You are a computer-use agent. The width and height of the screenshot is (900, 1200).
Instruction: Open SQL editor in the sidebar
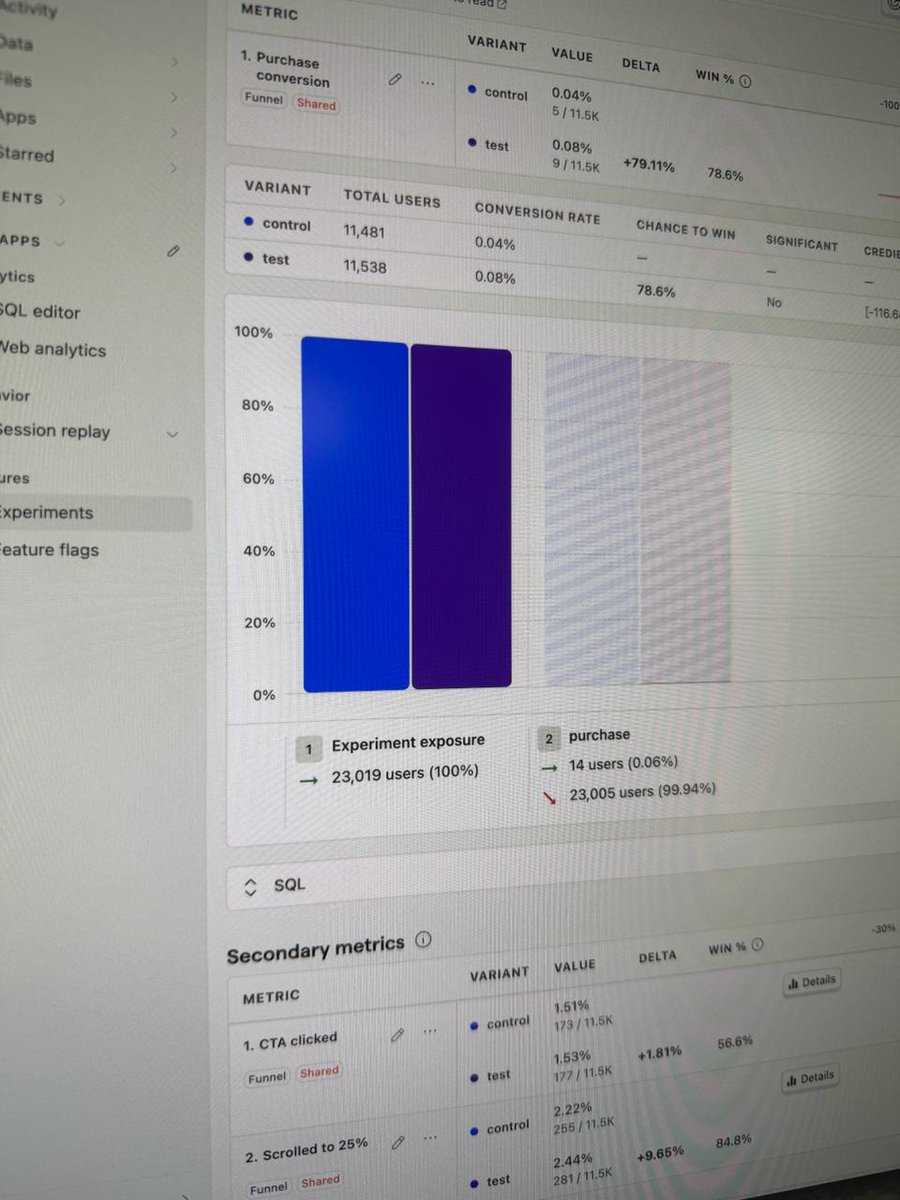coord(41,312)
